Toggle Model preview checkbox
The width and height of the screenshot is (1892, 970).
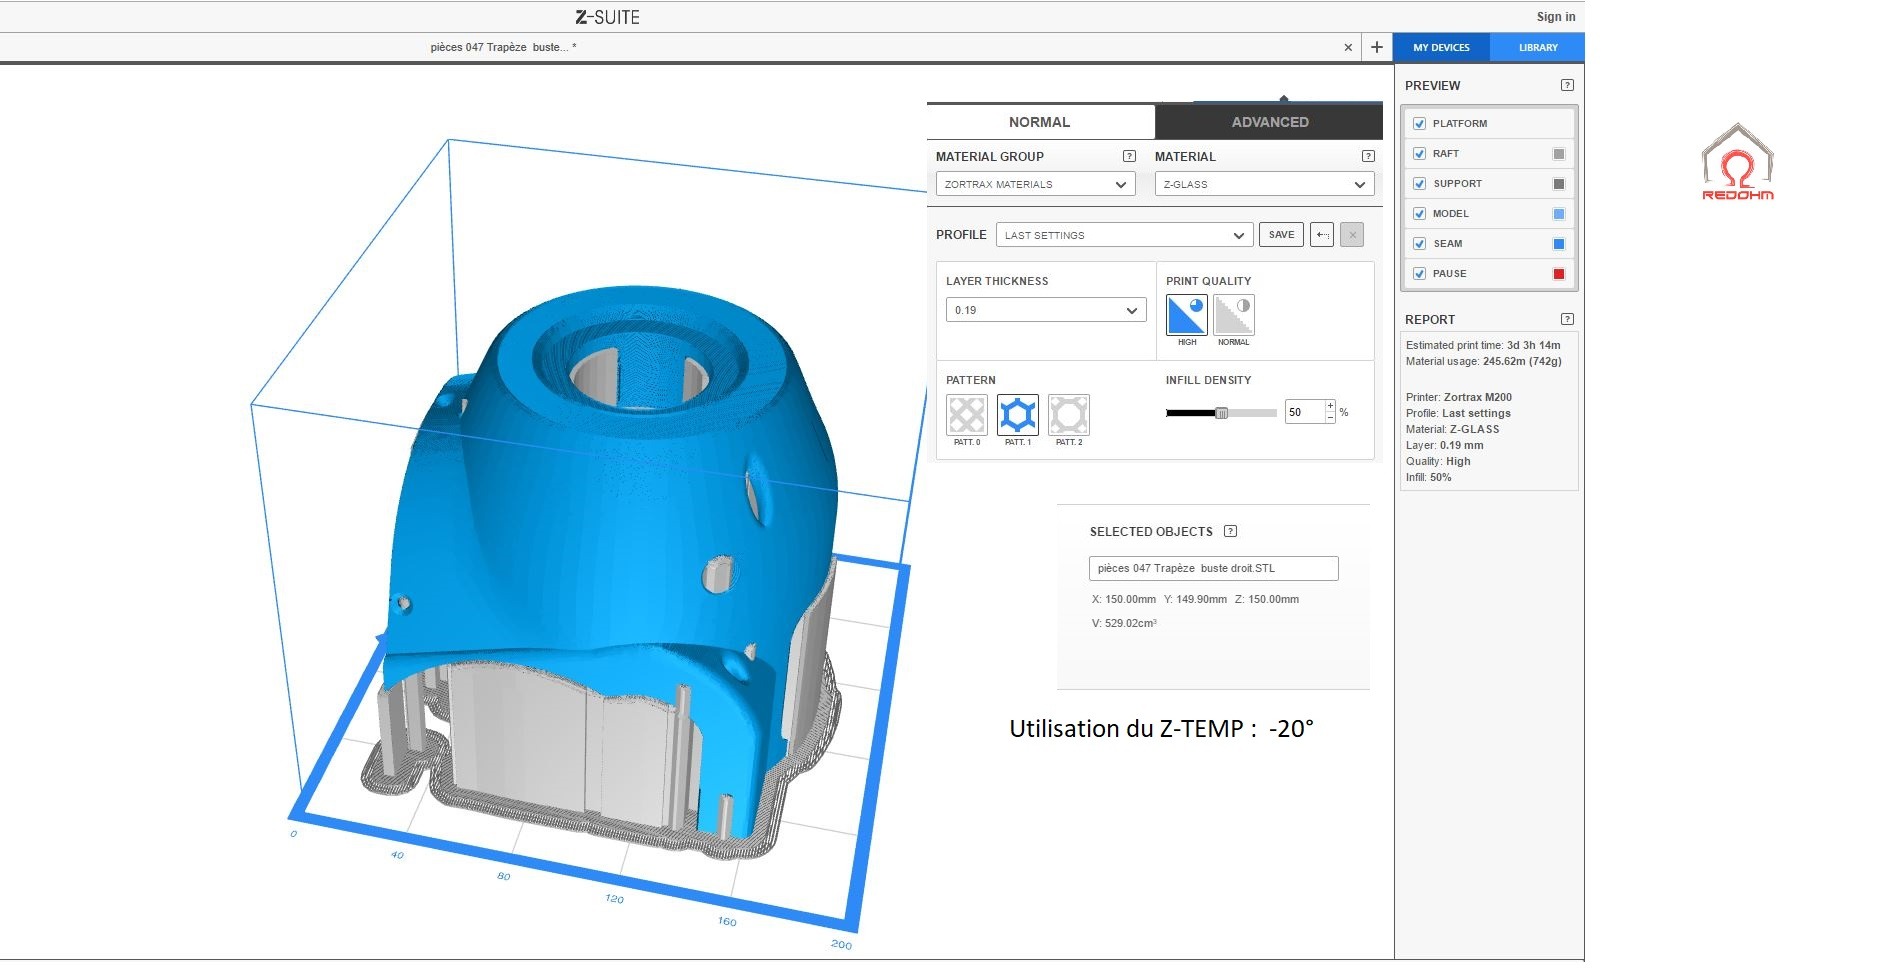pyautogui.click(x=1419, y=214)
